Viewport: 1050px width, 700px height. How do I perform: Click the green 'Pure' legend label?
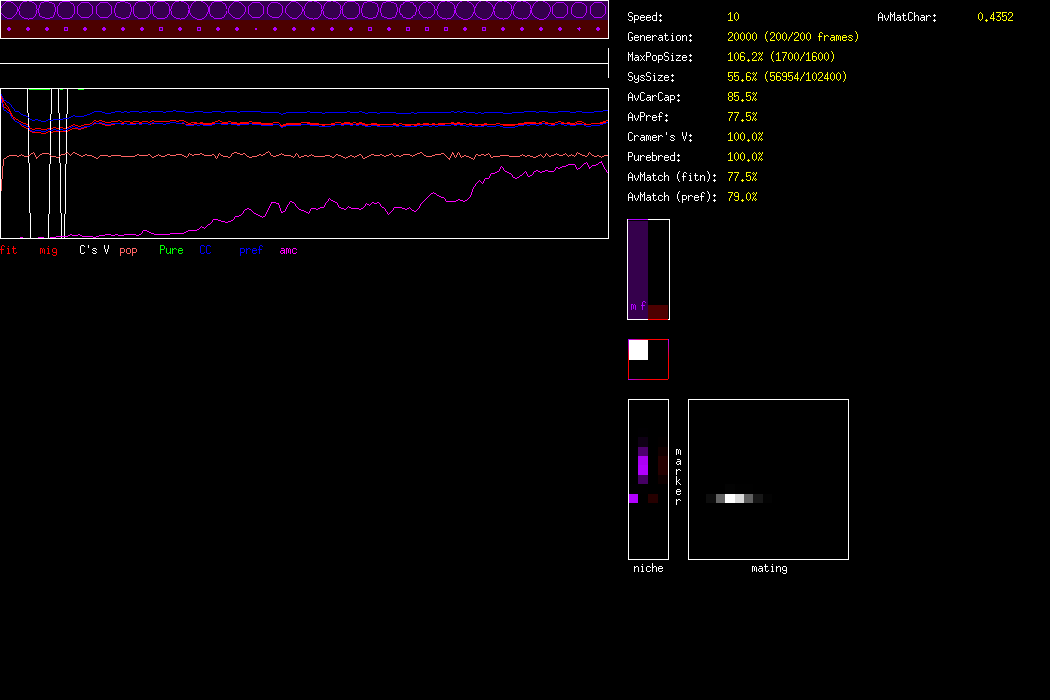[x=171, y=250]
